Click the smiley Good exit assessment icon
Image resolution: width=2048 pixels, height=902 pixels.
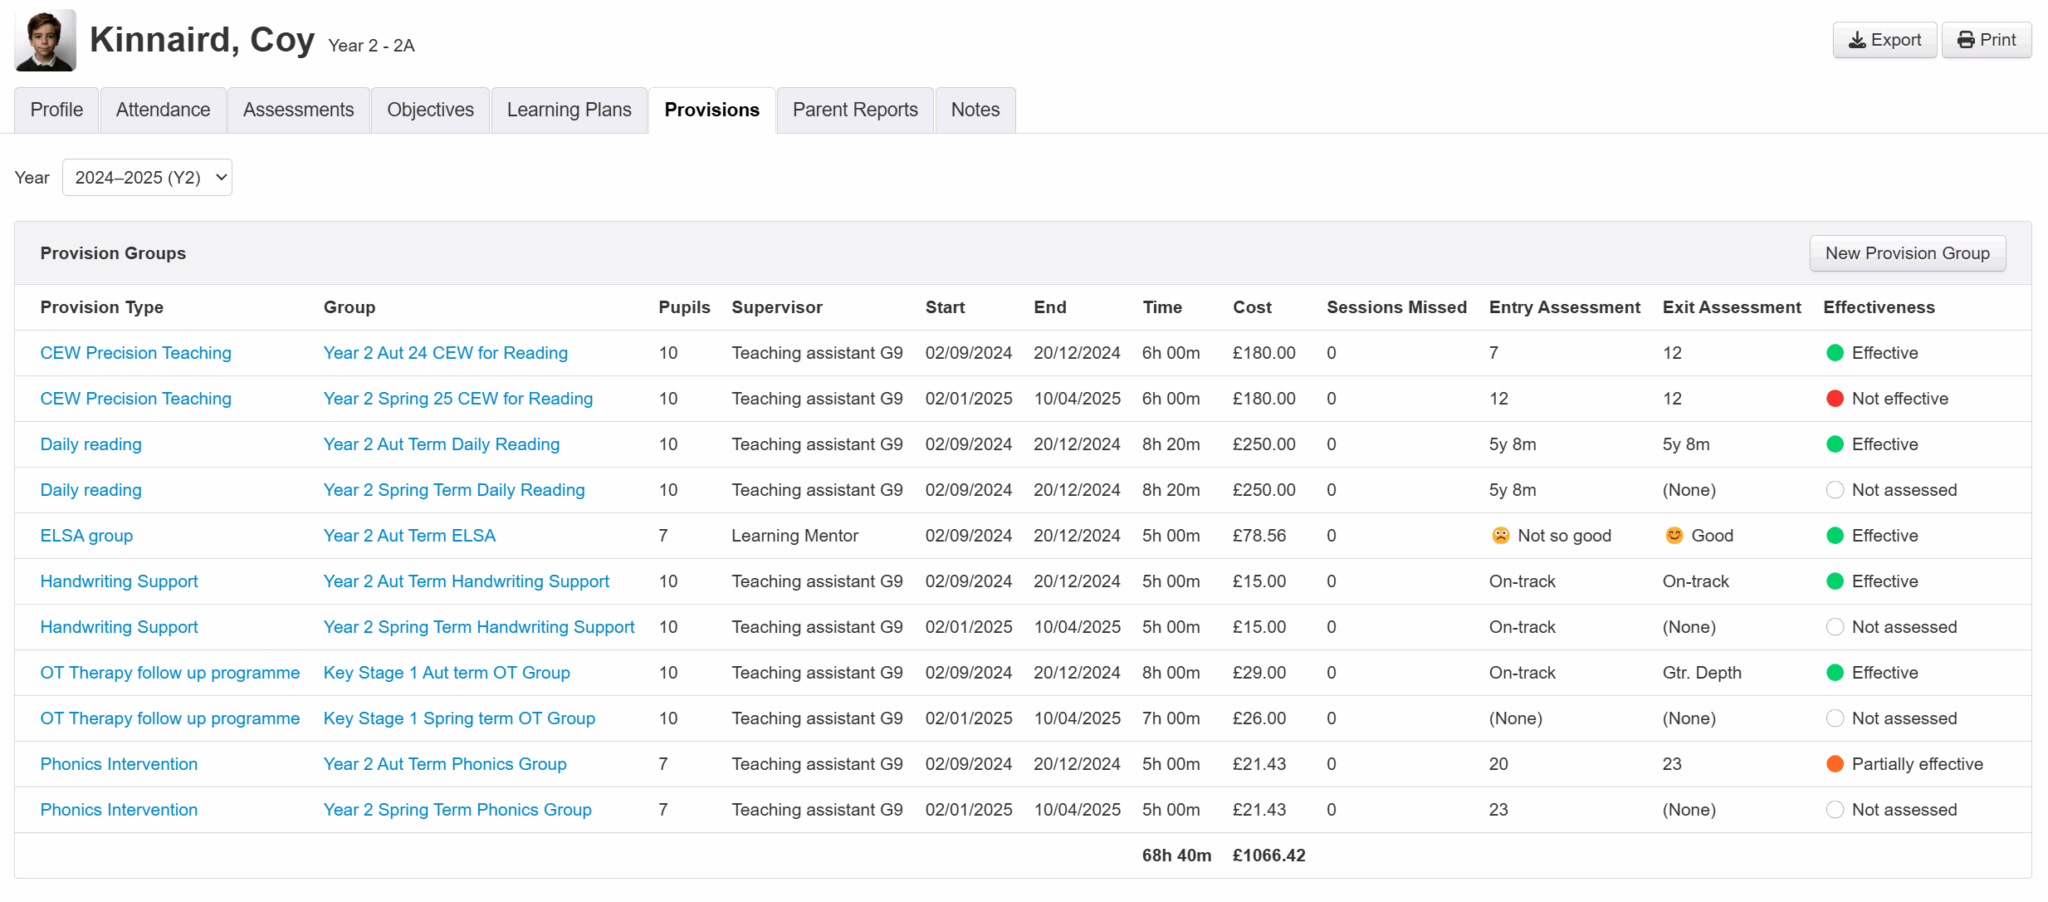click(1674, 536)
